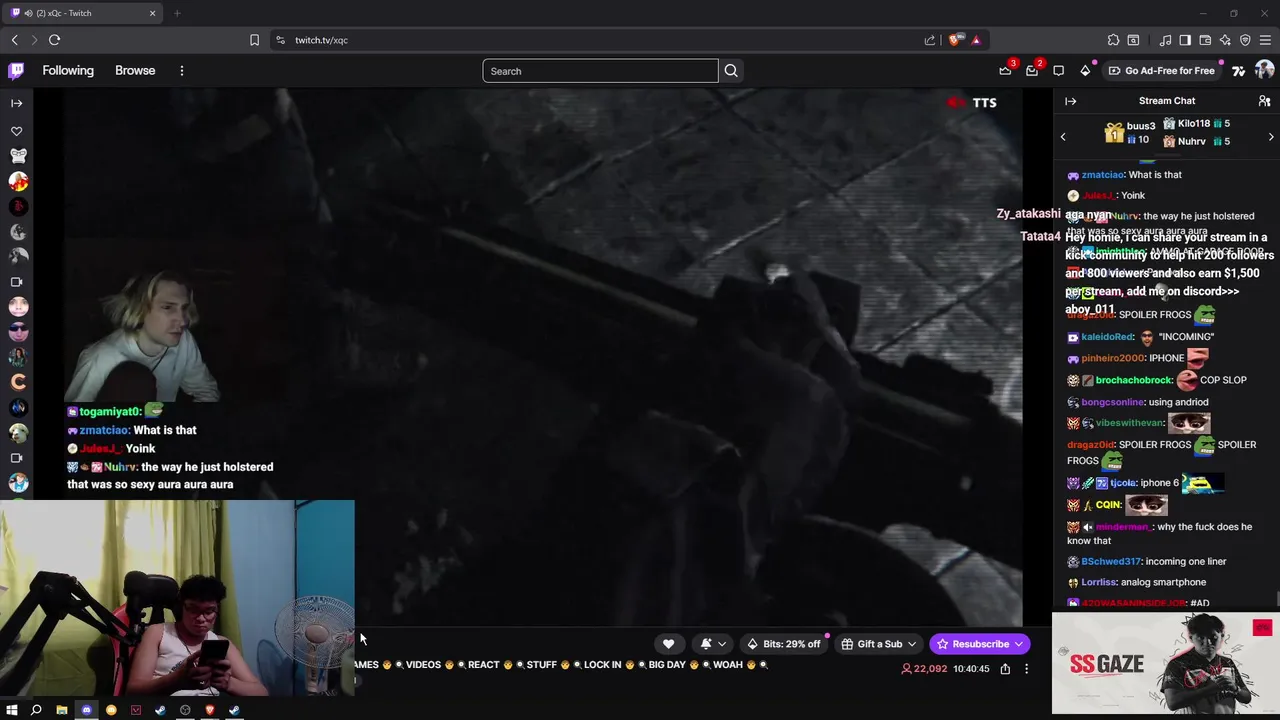This screenshot has height=720, width=1280.
Task: Click brochachobrock username in chat
Action: pyautogui.click(x=1133, y=380)
